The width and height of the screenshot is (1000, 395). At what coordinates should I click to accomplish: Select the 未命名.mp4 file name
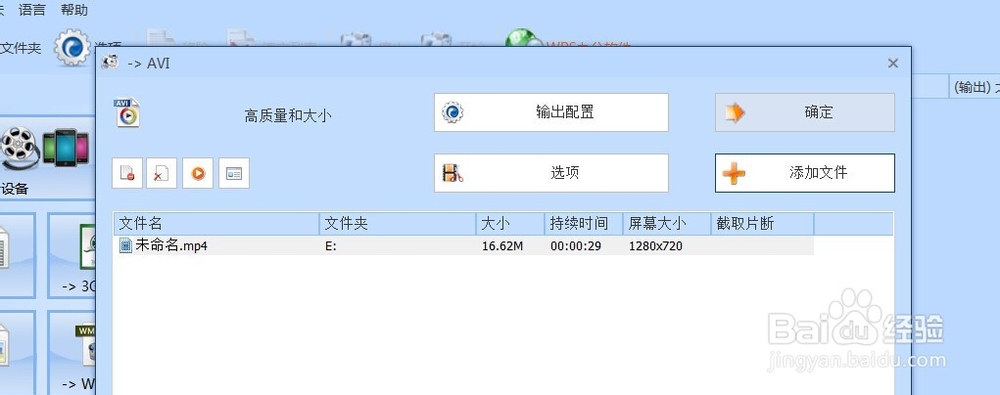pyautogui.click(x=171, y=246)
